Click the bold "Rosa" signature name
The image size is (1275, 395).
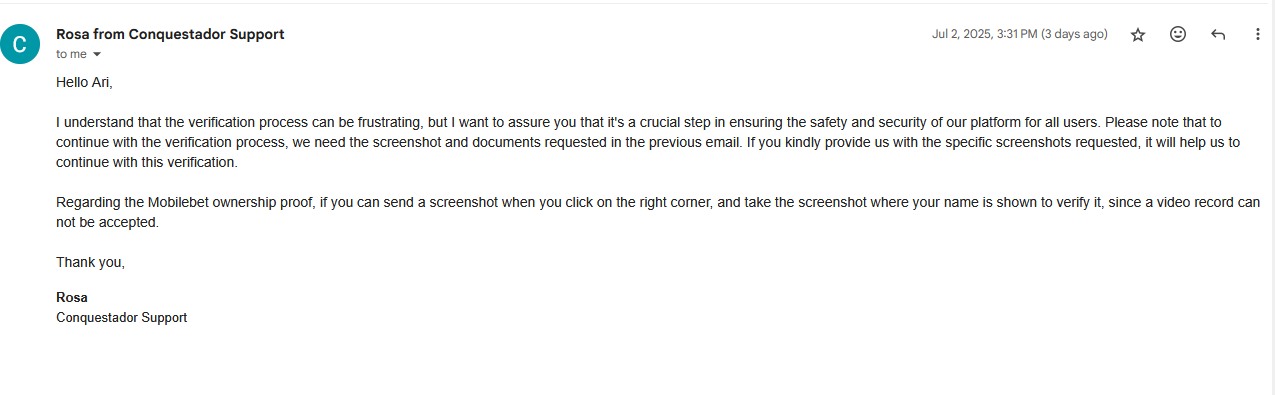[x=72, y=297]
